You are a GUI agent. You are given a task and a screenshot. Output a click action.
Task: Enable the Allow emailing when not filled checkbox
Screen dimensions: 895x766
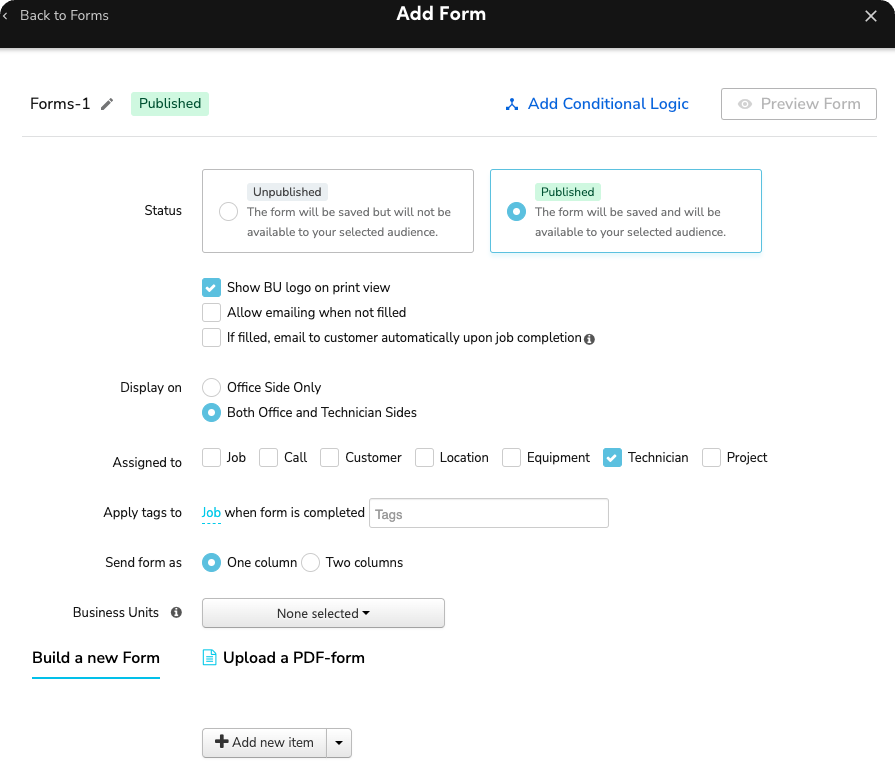211,312
